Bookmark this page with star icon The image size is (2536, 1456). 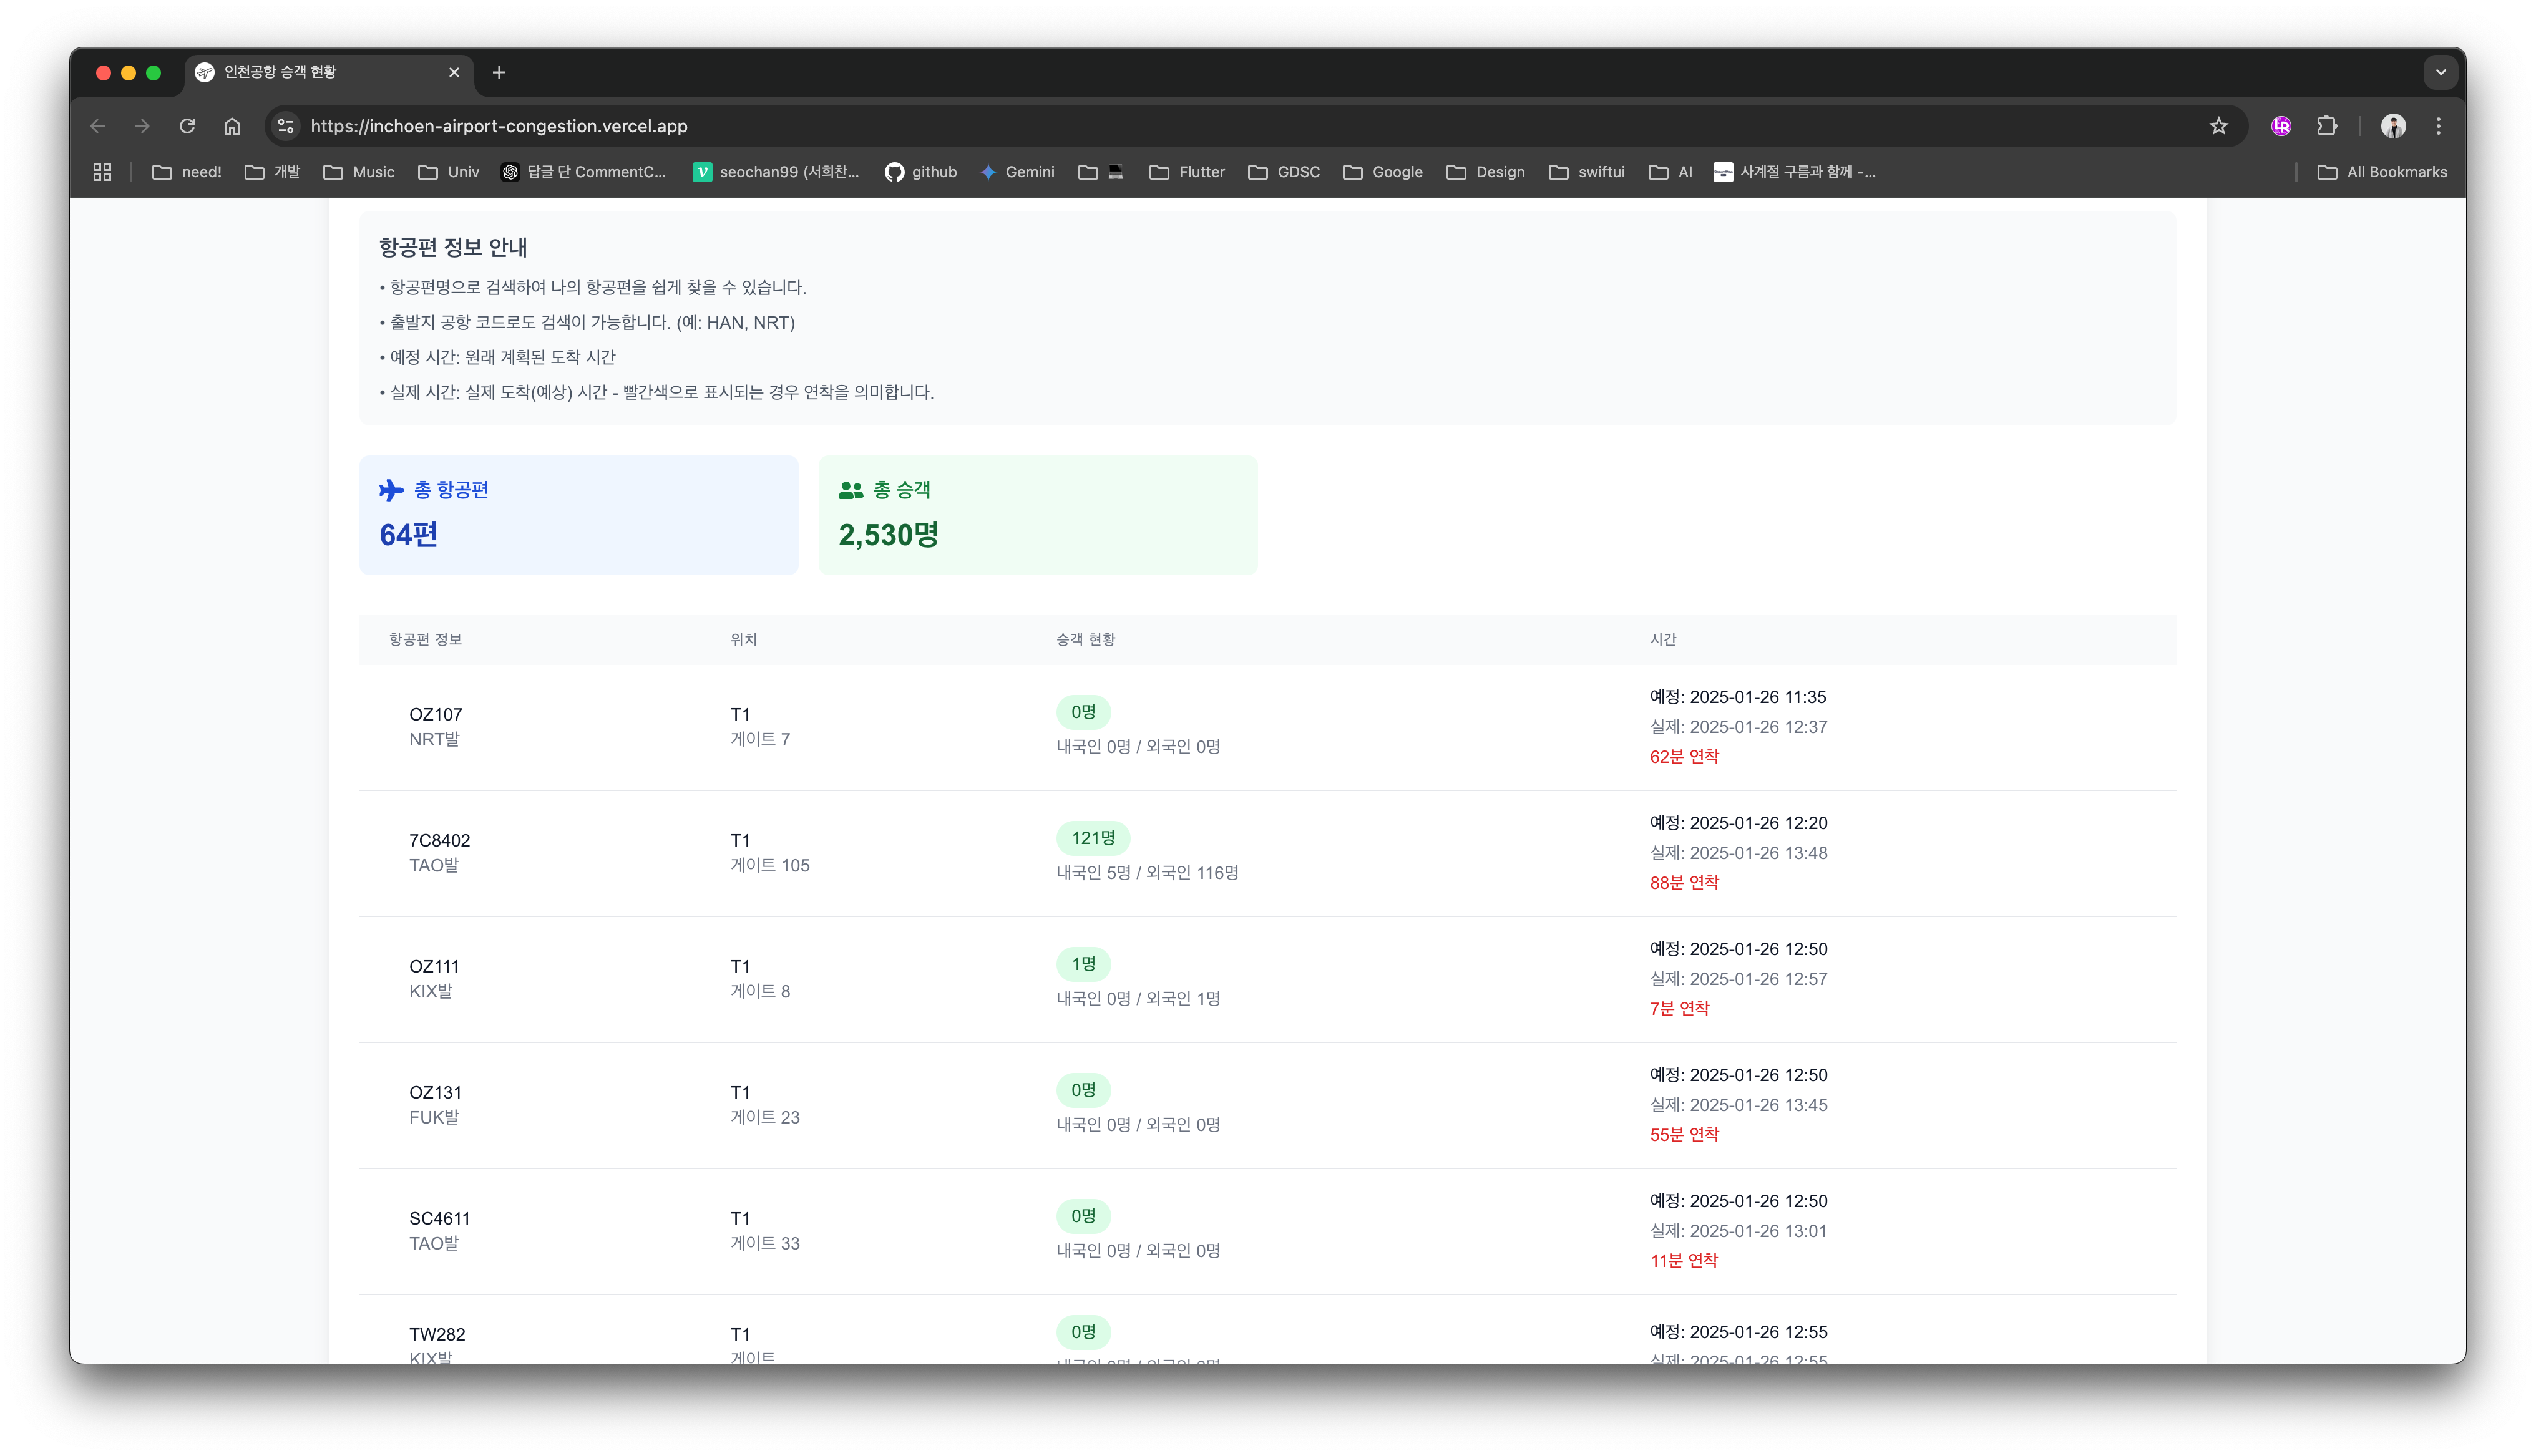tap(2218, 126)
